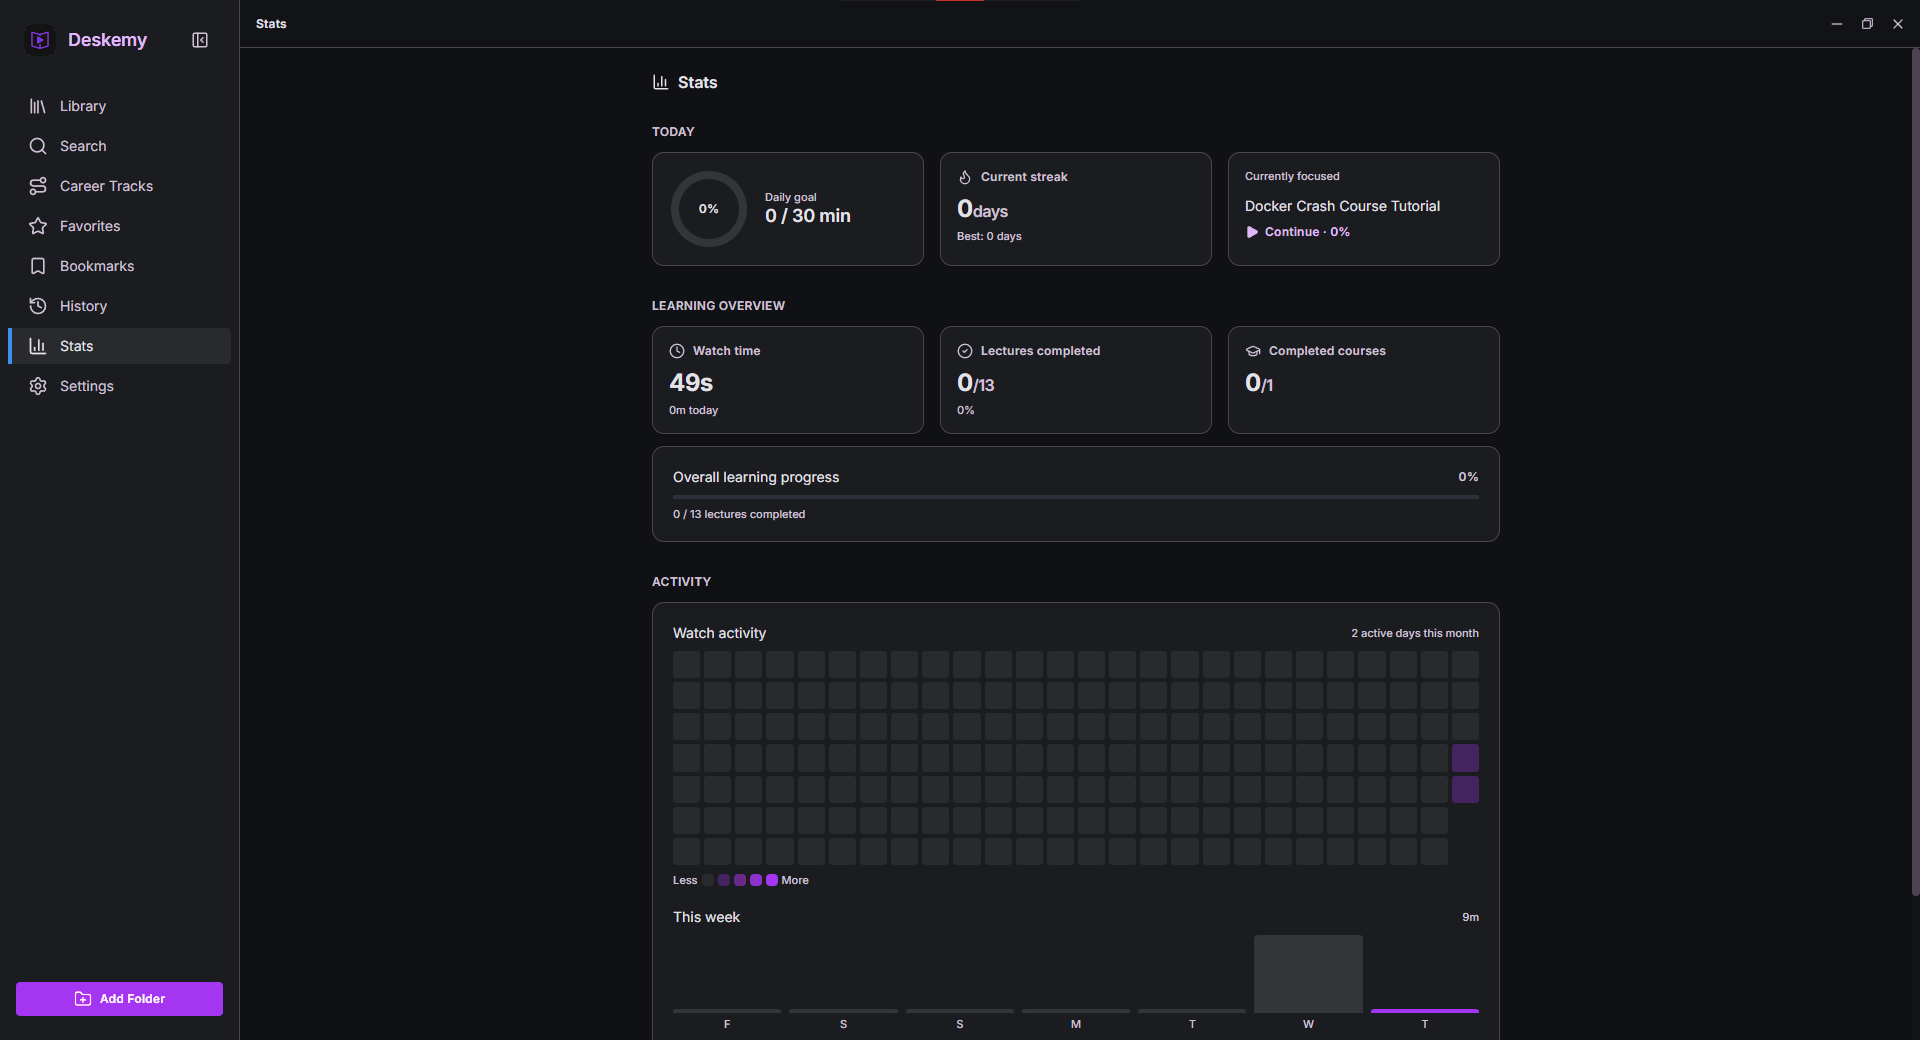Click the History clock icon
Image resolution: width=1920 pixels, height=1040 pixels.
[38, 306]
